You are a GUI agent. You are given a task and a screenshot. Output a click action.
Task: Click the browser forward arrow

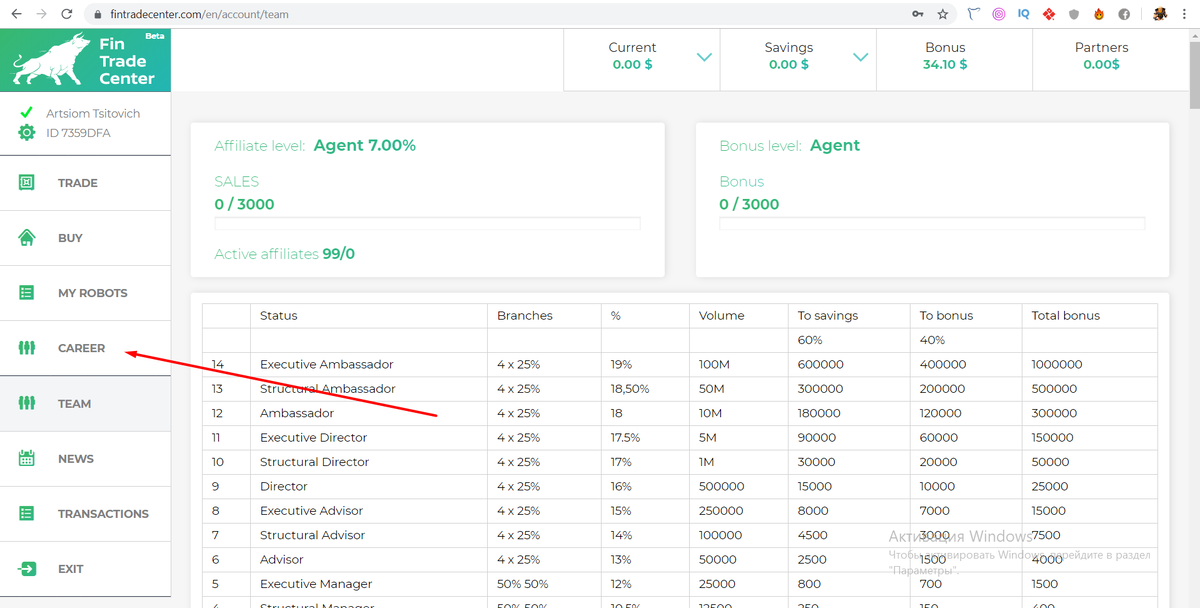(x=41, y=14)
